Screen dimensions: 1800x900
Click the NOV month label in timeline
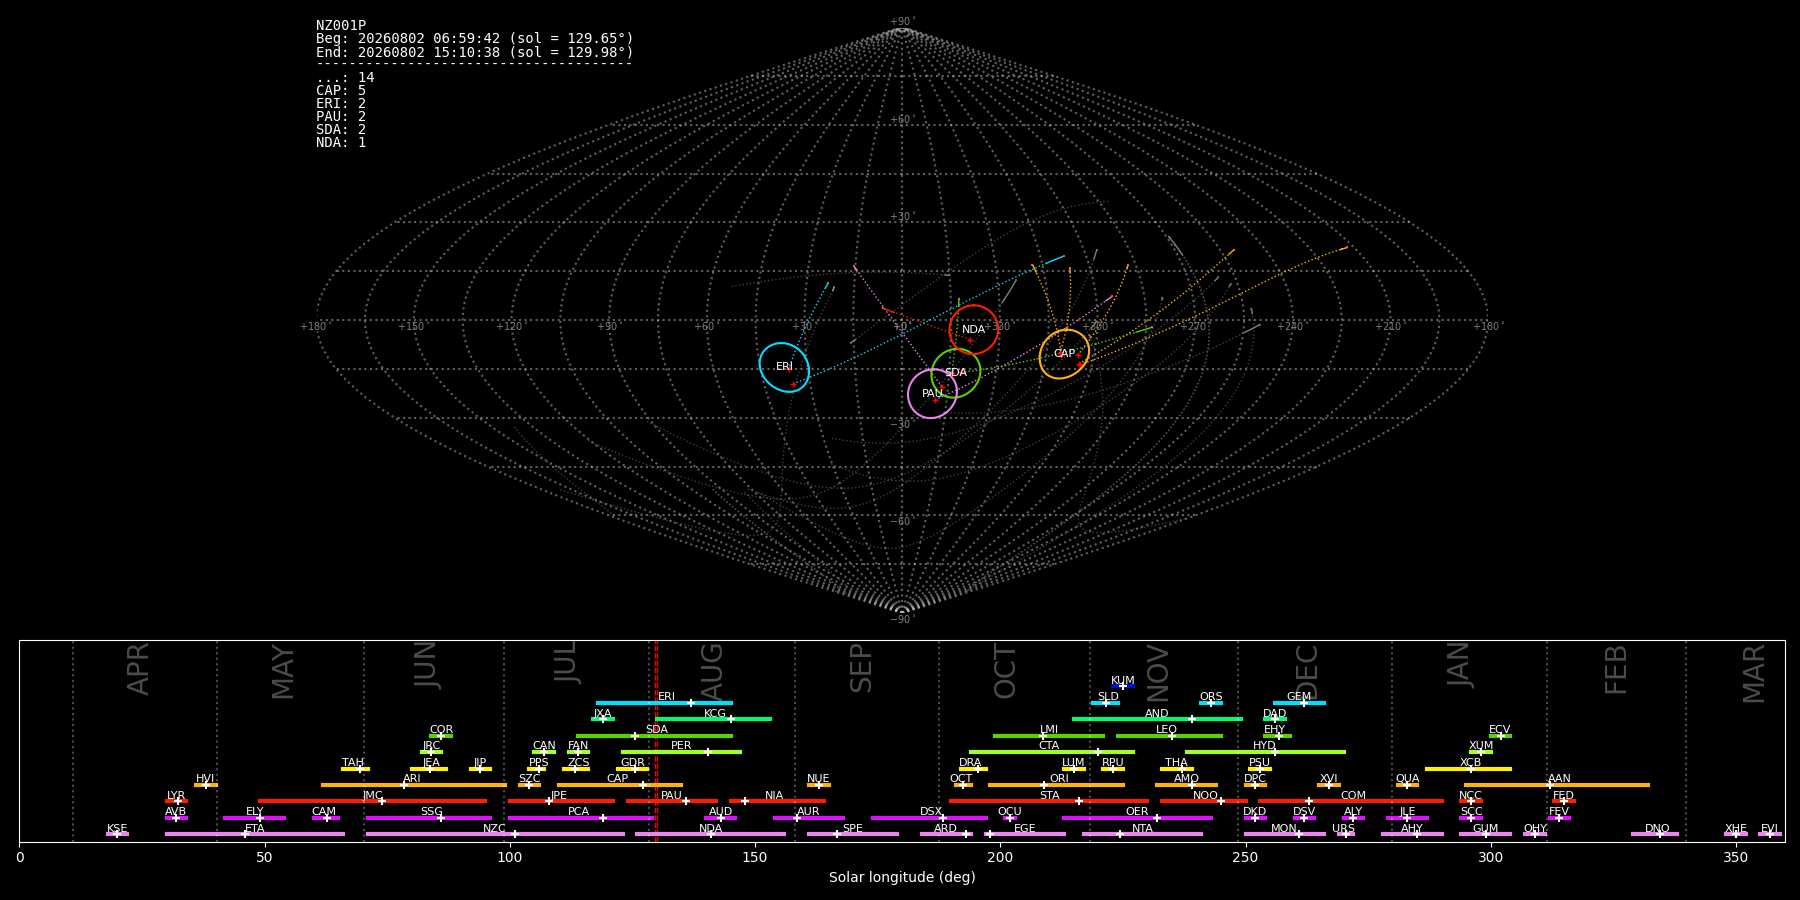coord(1158,672)
